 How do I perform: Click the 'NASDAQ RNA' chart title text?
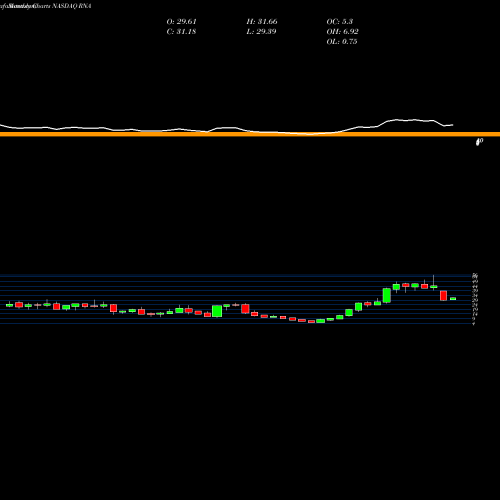click(72, 6)
